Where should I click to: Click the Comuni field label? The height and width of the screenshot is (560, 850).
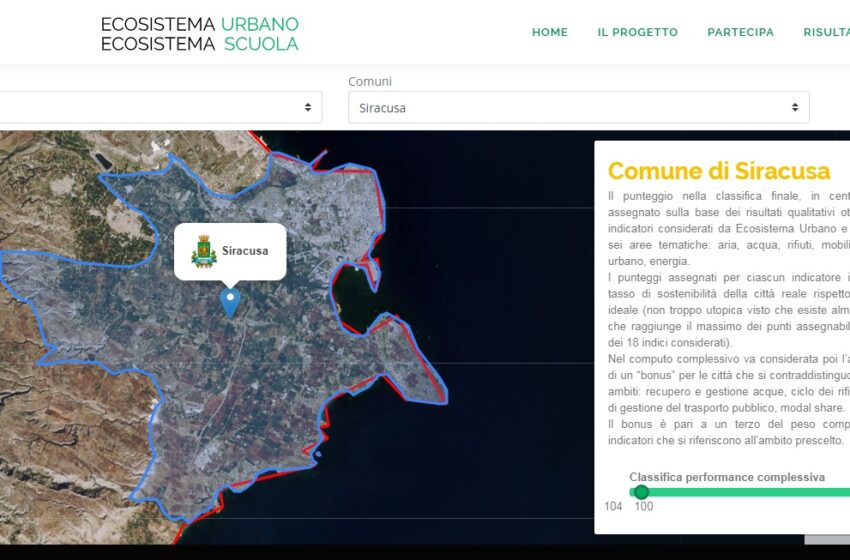tap(370, 81)
